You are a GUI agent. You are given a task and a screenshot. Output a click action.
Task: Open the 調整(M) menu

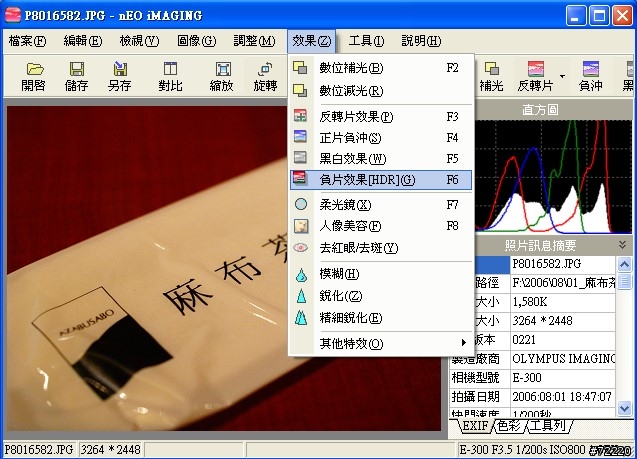click(x=254, y=41)
